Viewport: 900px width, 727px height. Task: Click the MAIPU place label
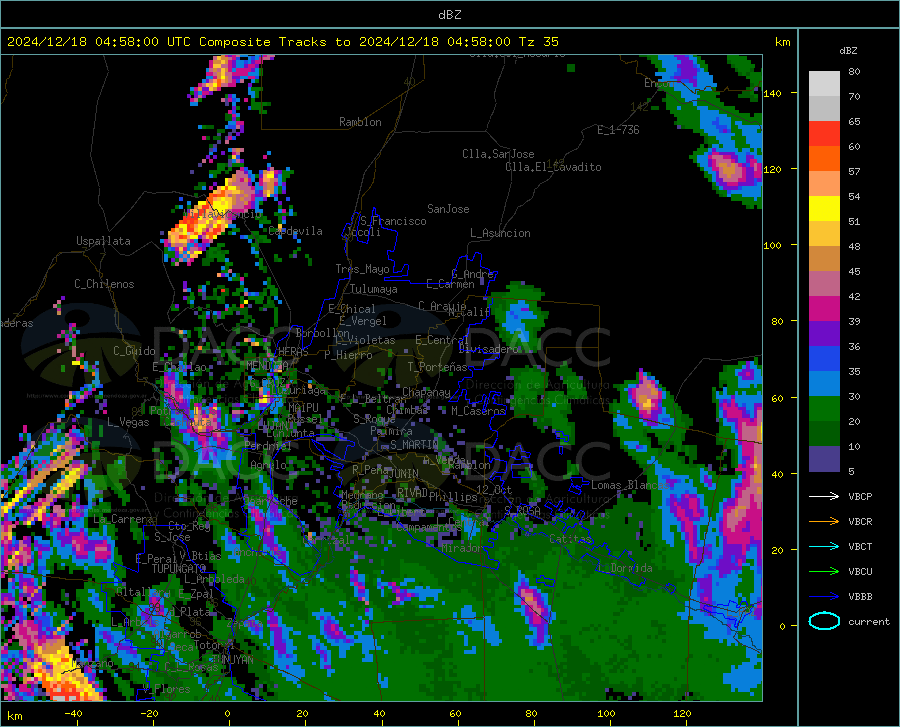(x=303, y=407)
